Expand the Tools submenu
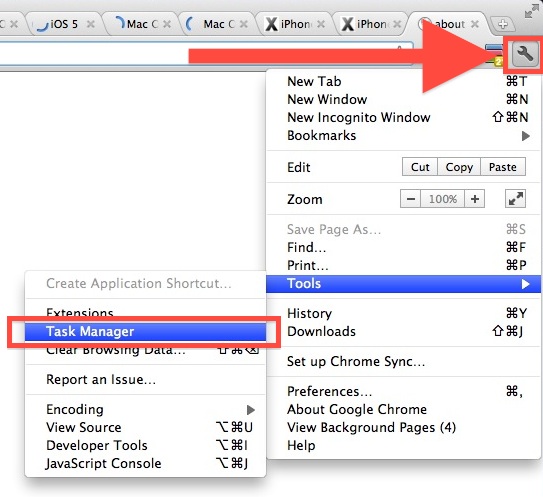 tap(403, 284)
